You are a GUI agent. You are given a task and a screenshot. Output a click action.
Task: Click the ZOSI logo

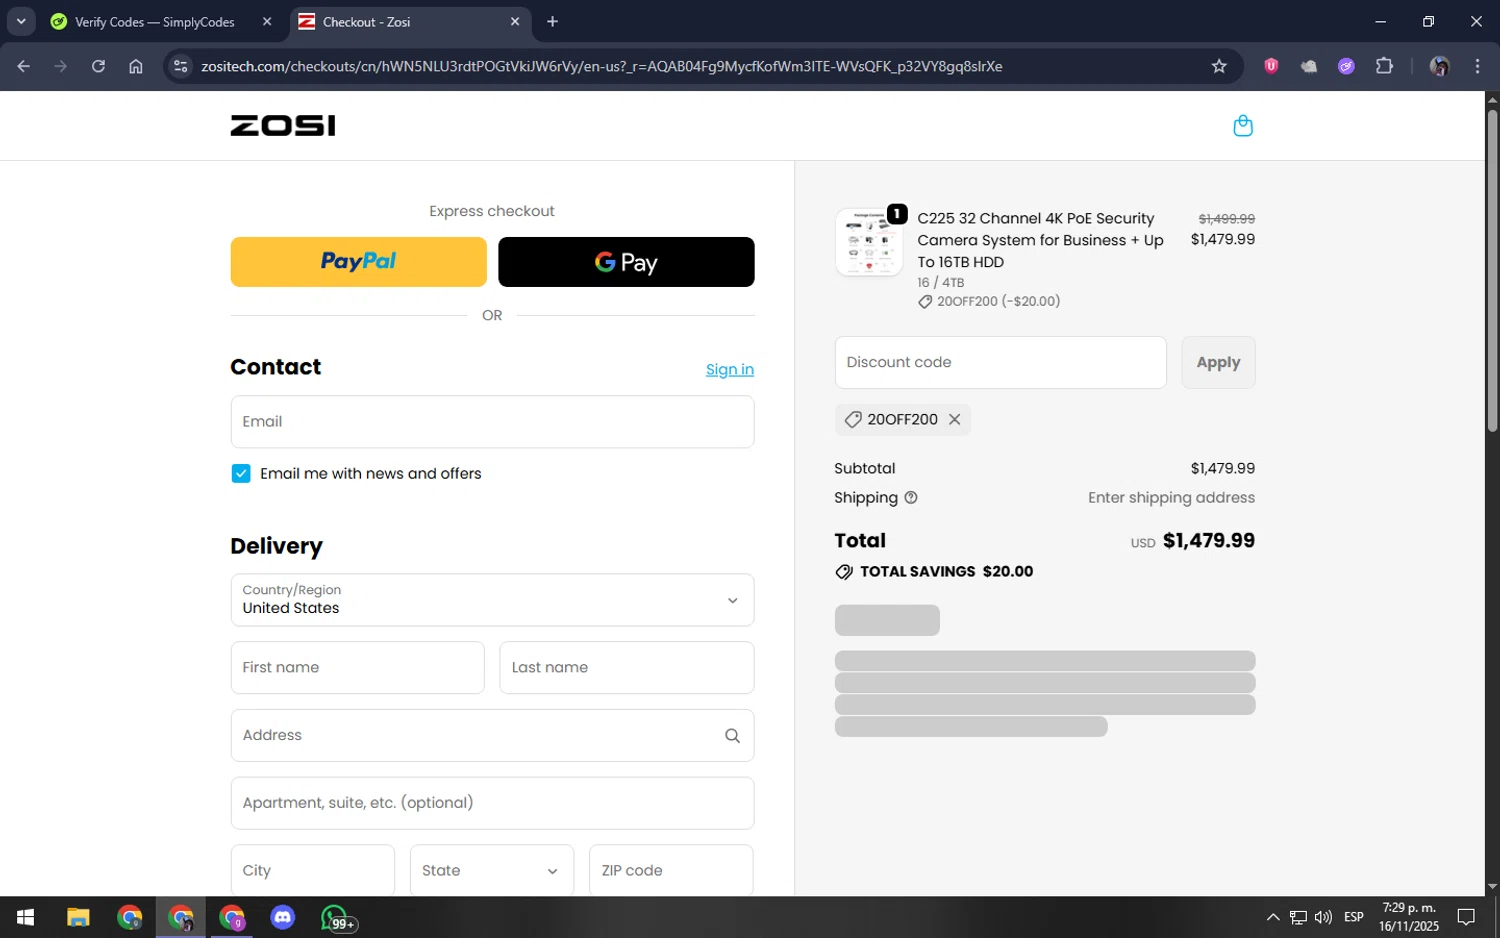coord(283,126)
